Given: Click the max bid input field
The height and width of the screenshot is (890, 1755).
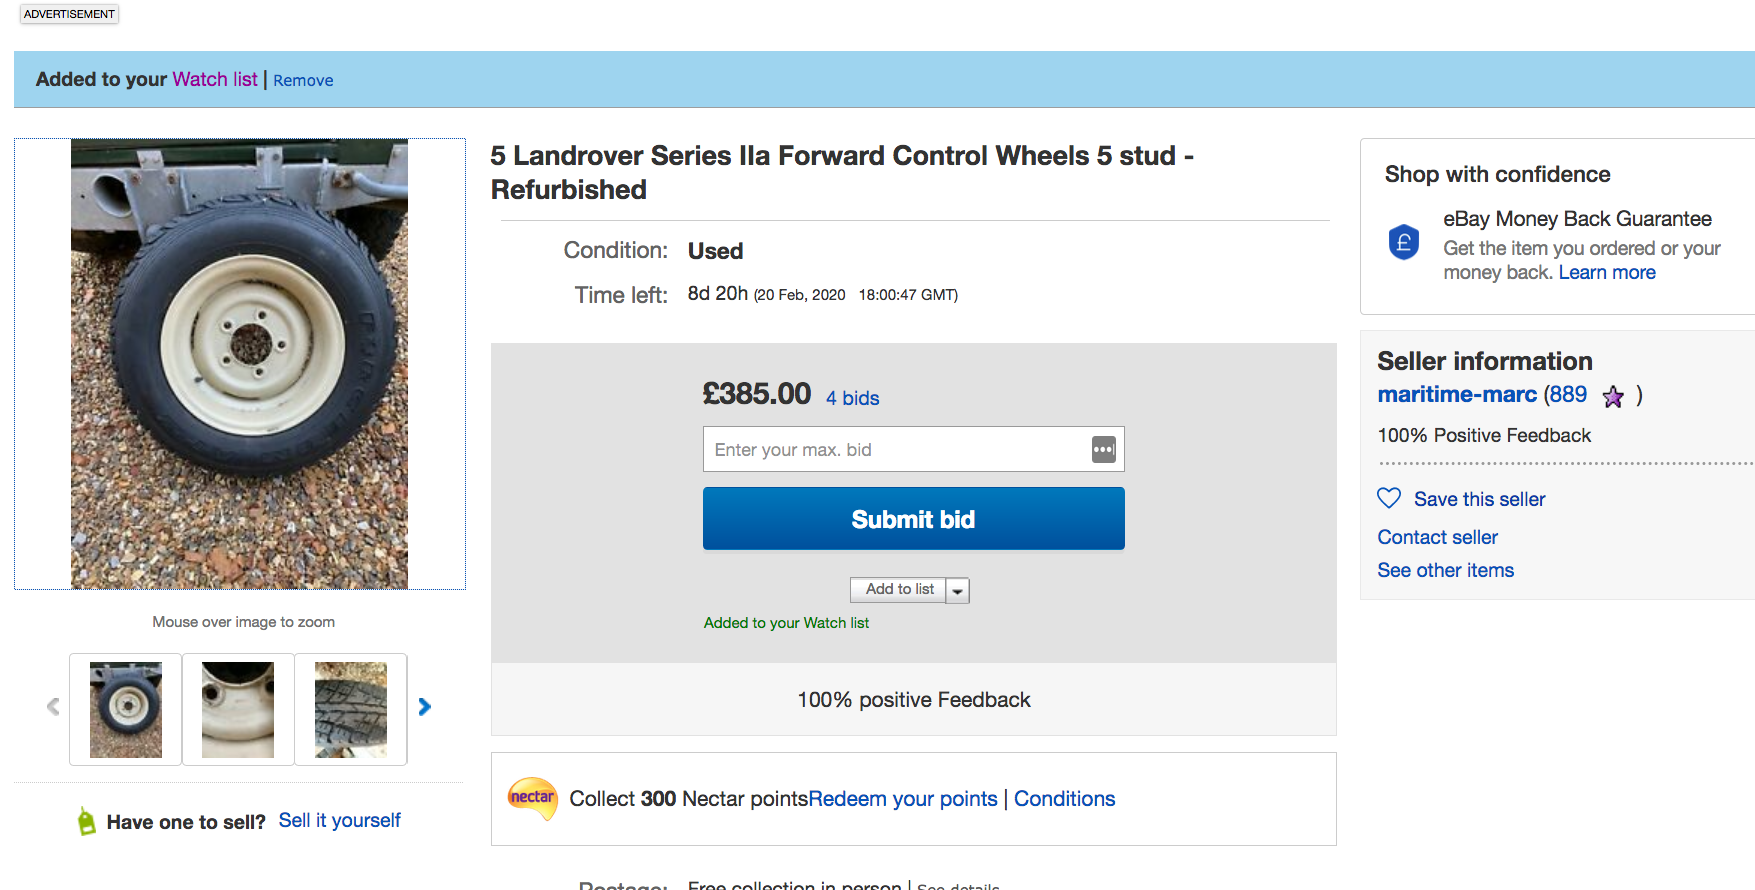Looking at the screenshot, I should click(x=896, y=450).
